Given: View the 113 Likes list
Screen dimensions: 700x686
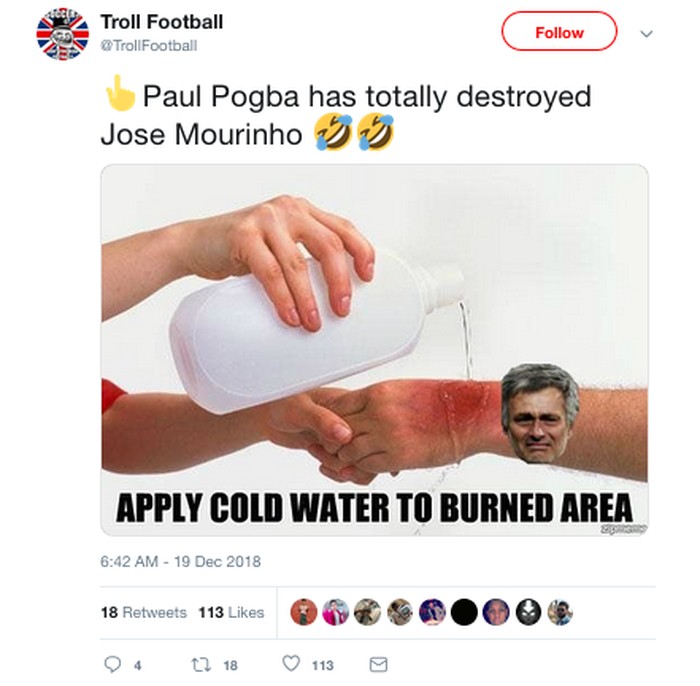Looking at the screenshot, I should tap(231, 612).
